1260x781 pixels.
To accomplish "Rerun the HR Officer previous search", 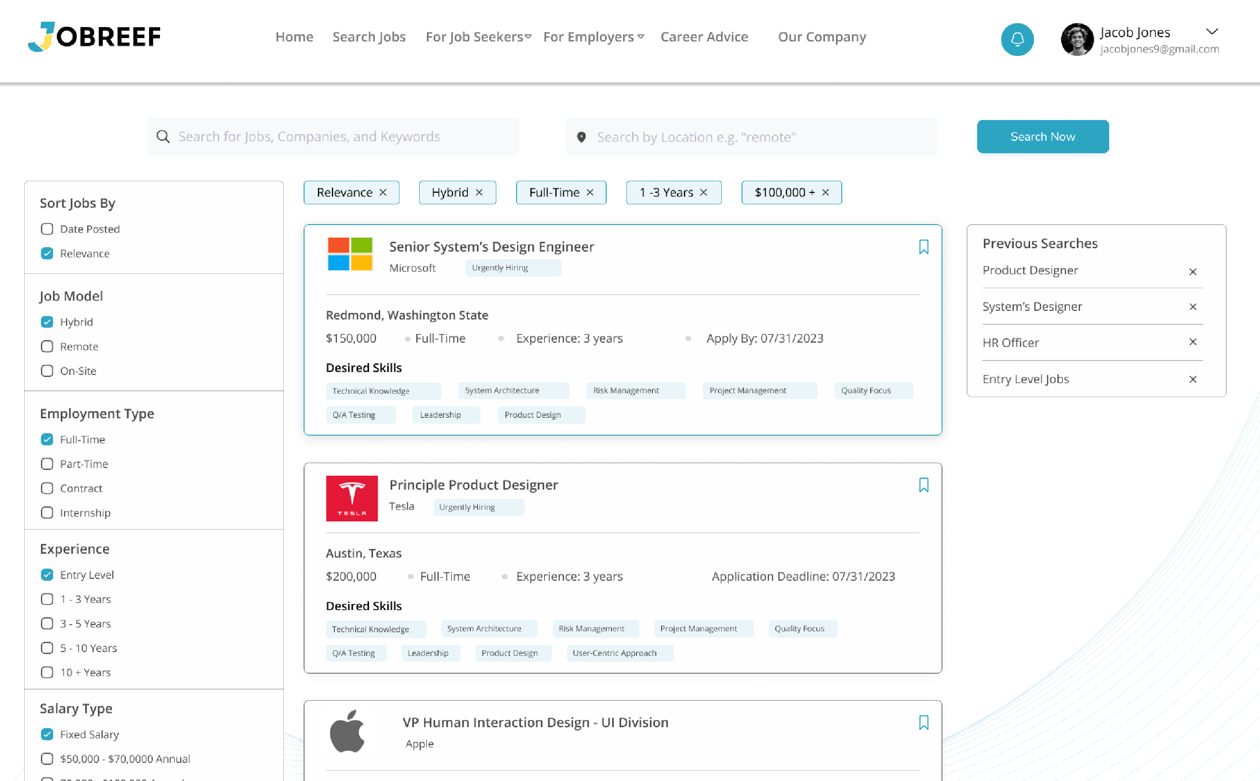I will 1011,343.
